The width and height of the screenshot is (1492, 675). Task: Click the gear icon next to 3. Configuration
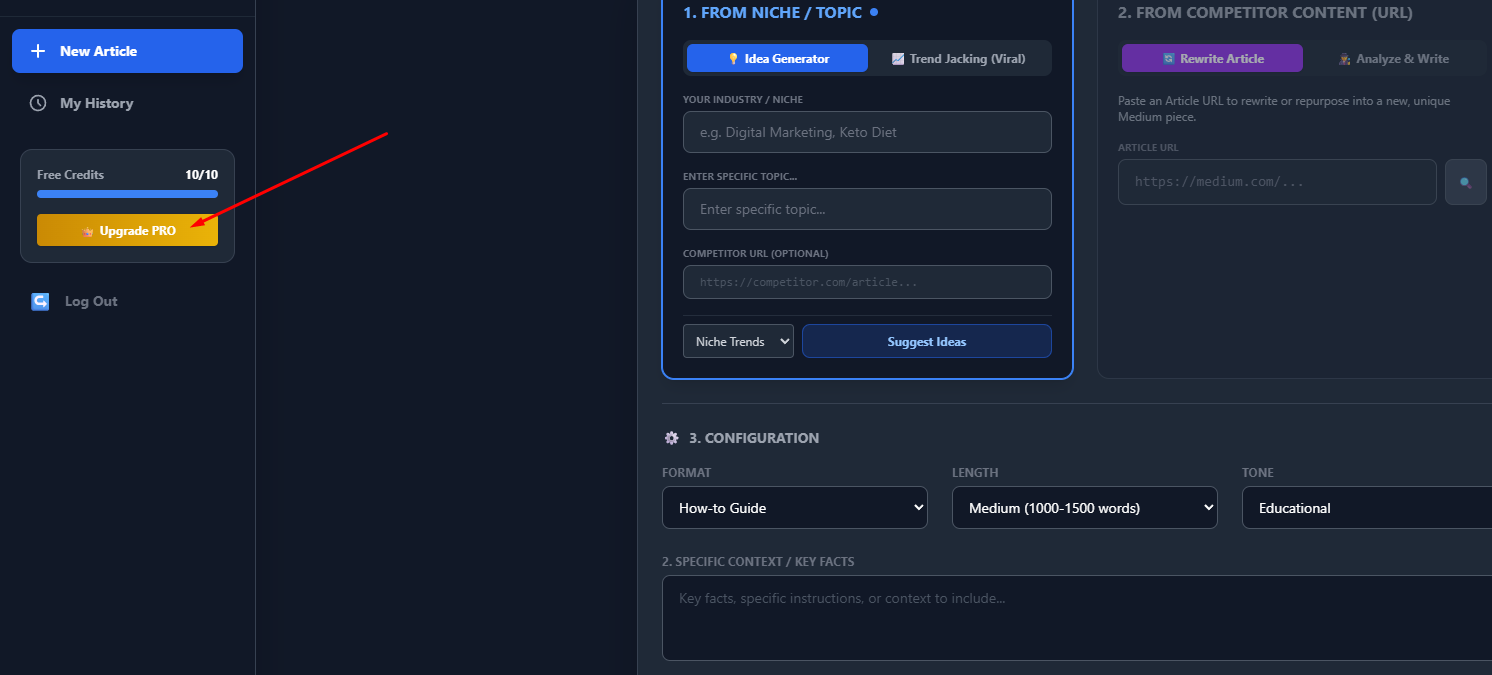(x=672, y=438)
